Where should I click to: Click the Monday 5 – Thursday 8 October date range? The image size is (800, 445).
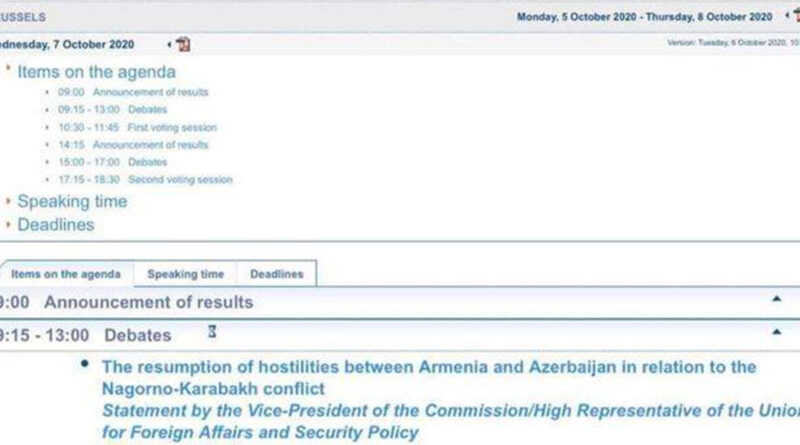(644, 16)
